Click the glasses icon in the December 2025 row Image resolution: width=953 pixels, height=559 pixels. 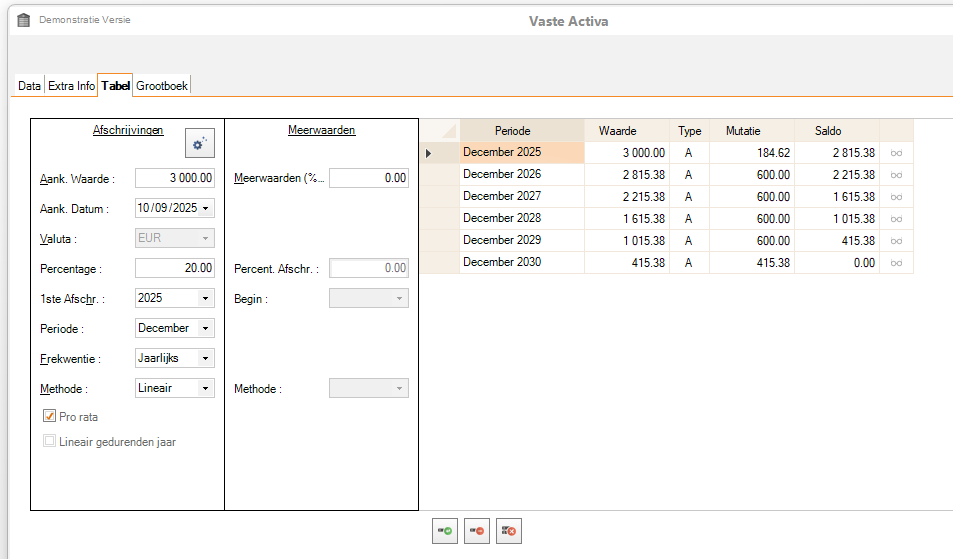pos(896,153)
